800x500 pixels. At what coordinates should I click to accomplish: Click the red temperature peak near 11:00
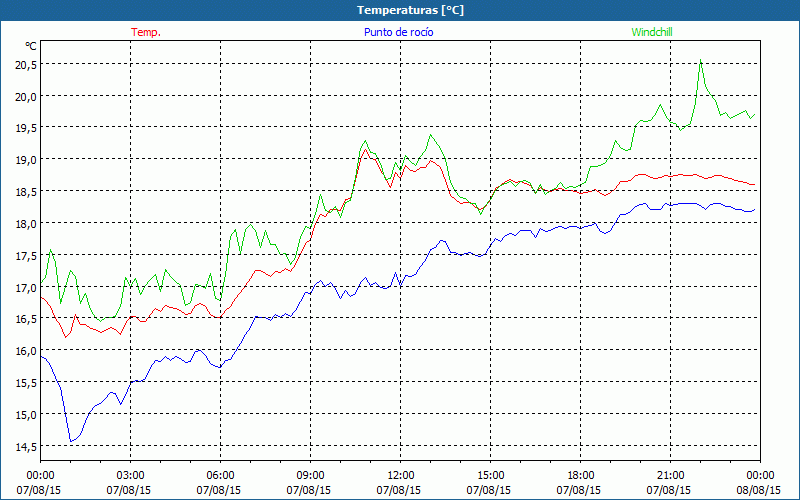pos(365,149)
